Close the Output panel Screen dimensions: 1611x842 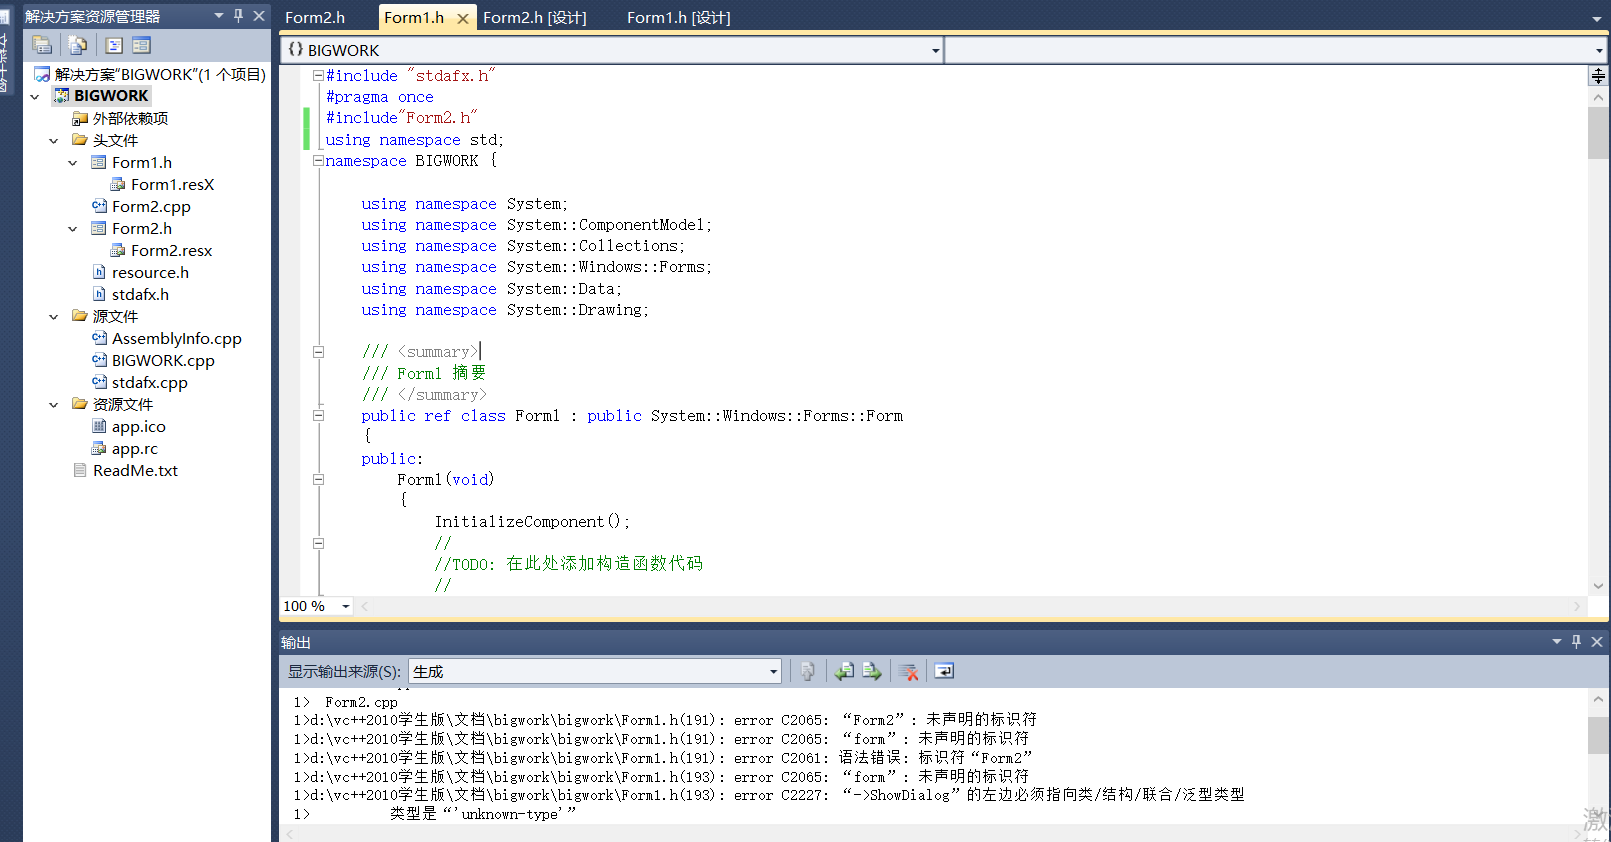coord(1597,642)
